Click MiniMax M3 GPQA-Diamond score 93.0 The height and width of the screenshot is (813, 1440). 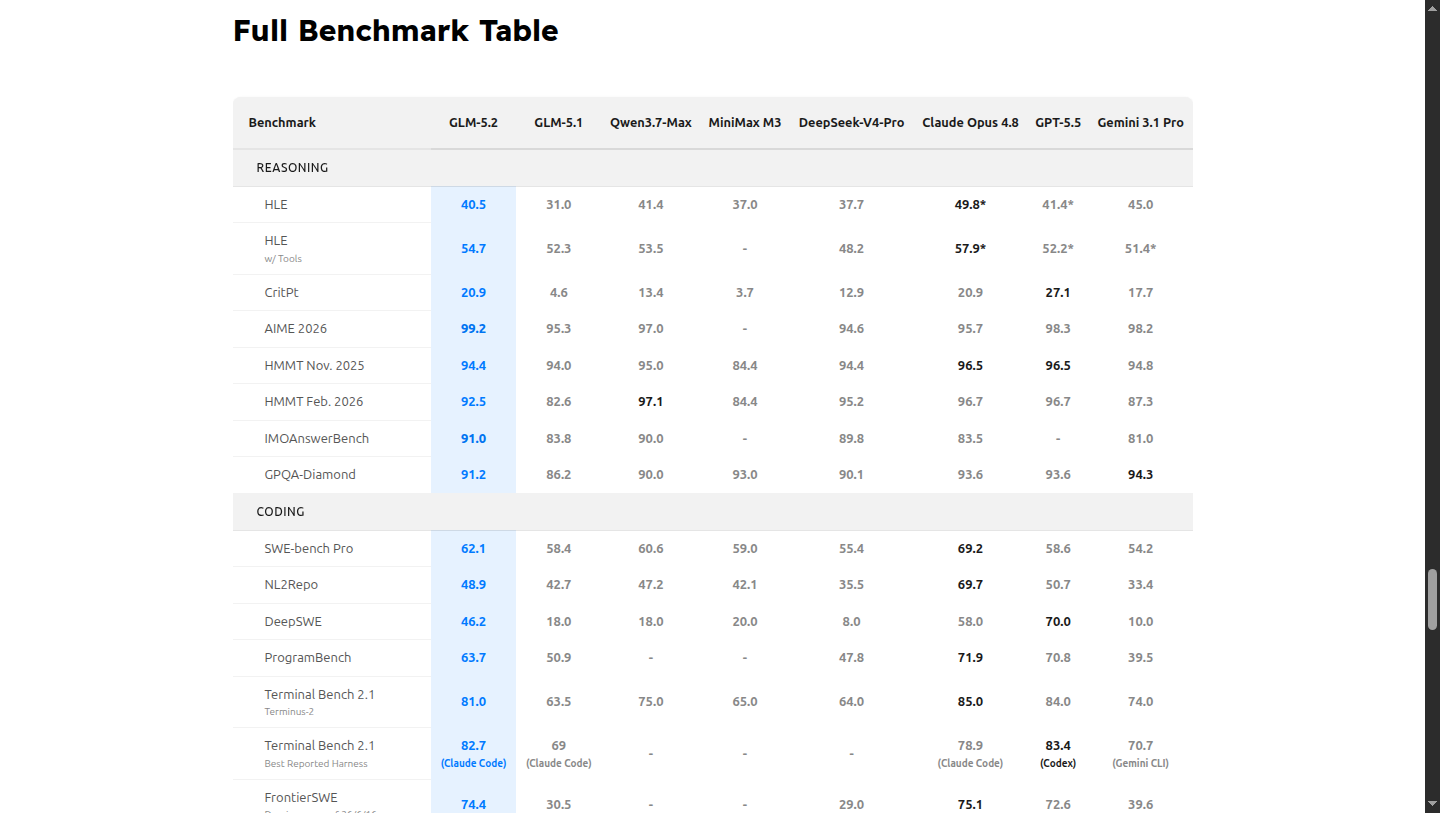[745, 475]
